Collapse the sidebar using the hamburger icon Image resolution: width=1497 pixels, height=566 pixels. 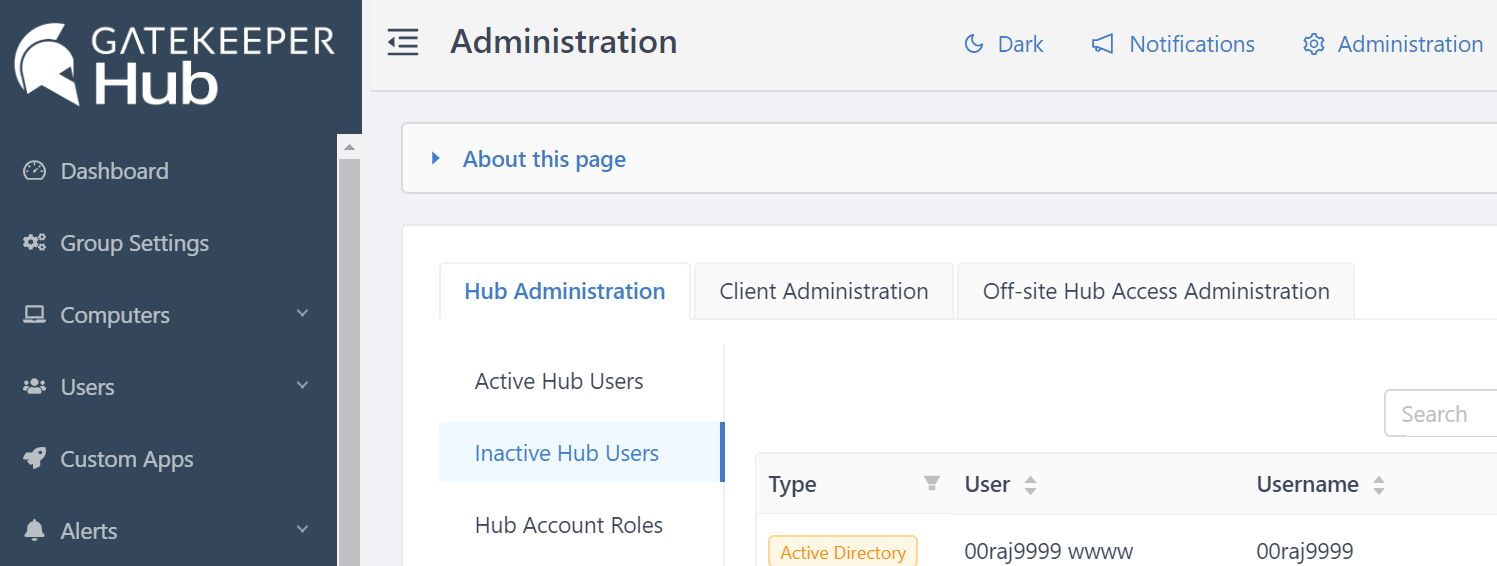[x=403, y=43]
